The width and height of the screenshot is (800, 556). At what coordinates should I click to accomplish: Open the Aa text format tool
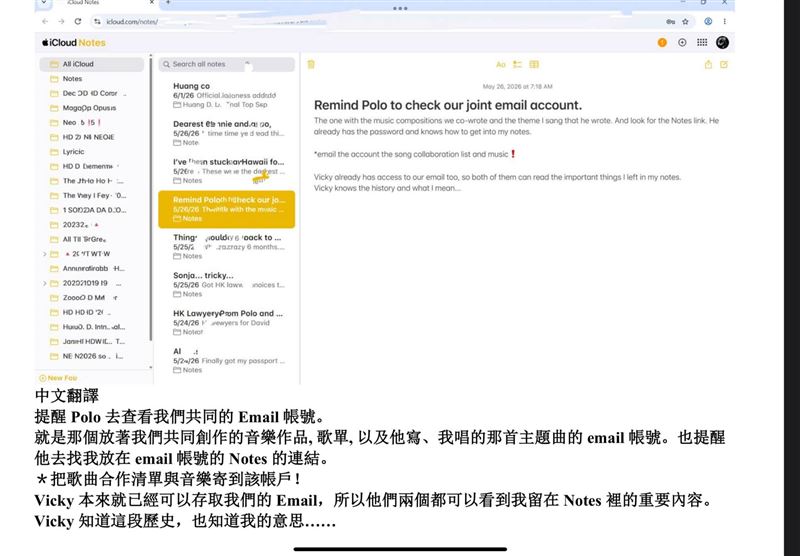click(x=501, y=64)
